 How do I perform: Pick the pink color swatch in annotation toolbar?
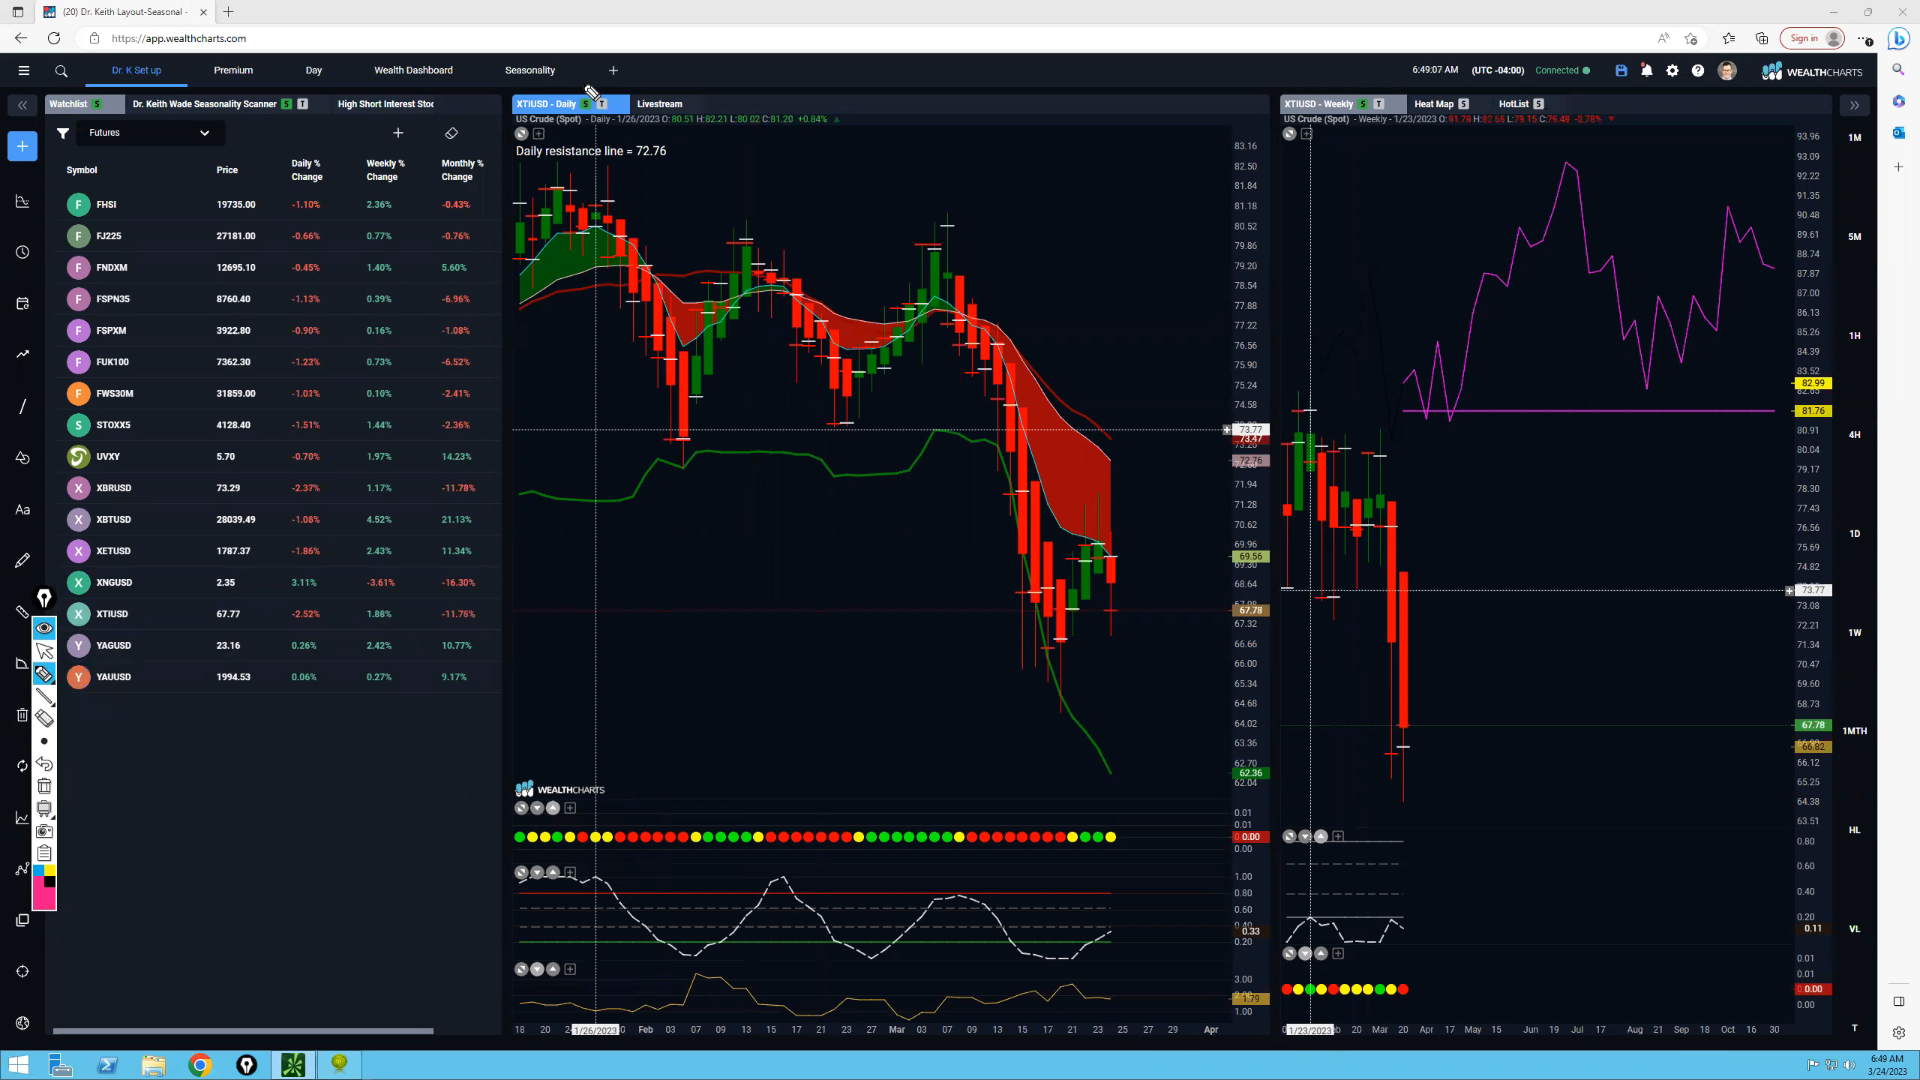(x=44, y=898)
